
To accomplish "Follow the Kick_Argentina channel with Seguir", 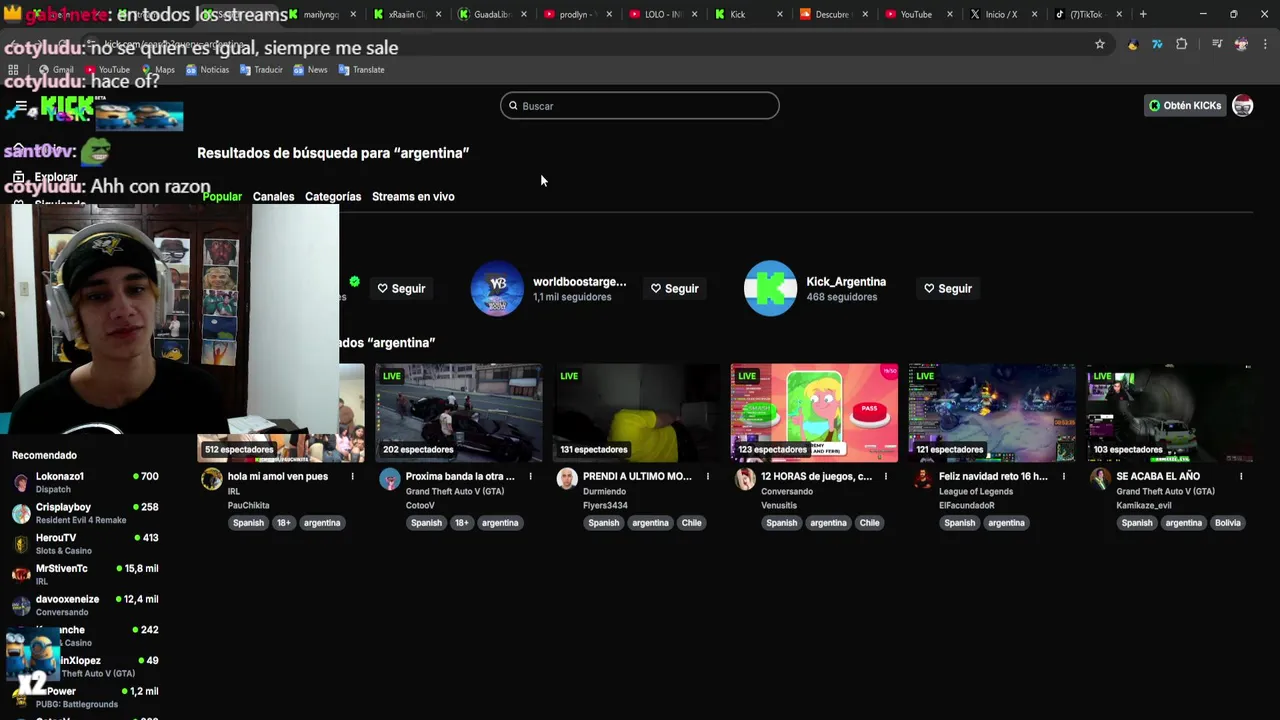I will (x=947, y=289).
